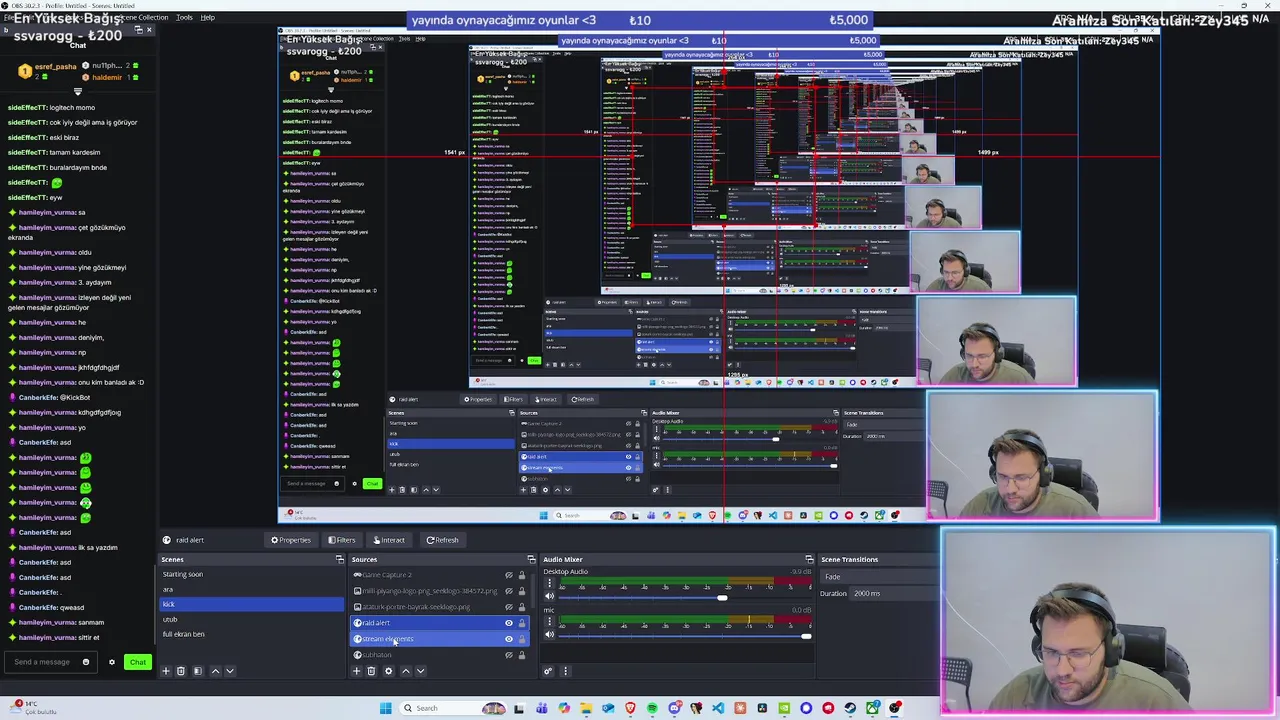Mute mic speaker icon
Screen dimensions: 1280x720
coord(549,635)
